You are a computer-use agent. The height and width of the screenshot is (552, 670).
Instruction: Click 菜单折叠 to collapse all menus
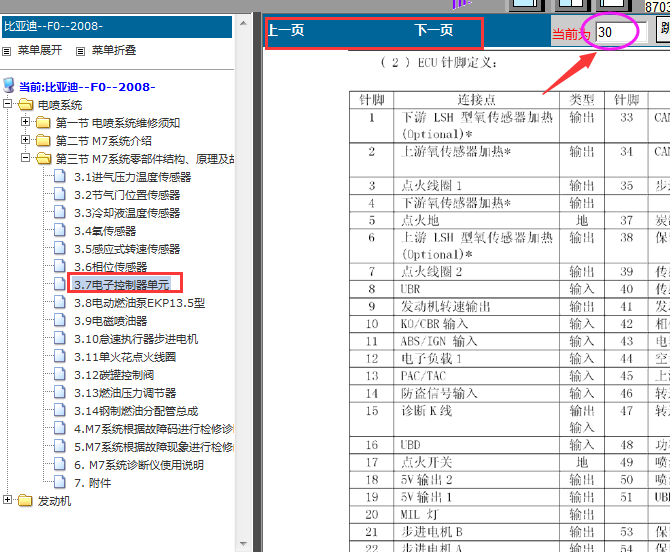click(x=114, y=50)
